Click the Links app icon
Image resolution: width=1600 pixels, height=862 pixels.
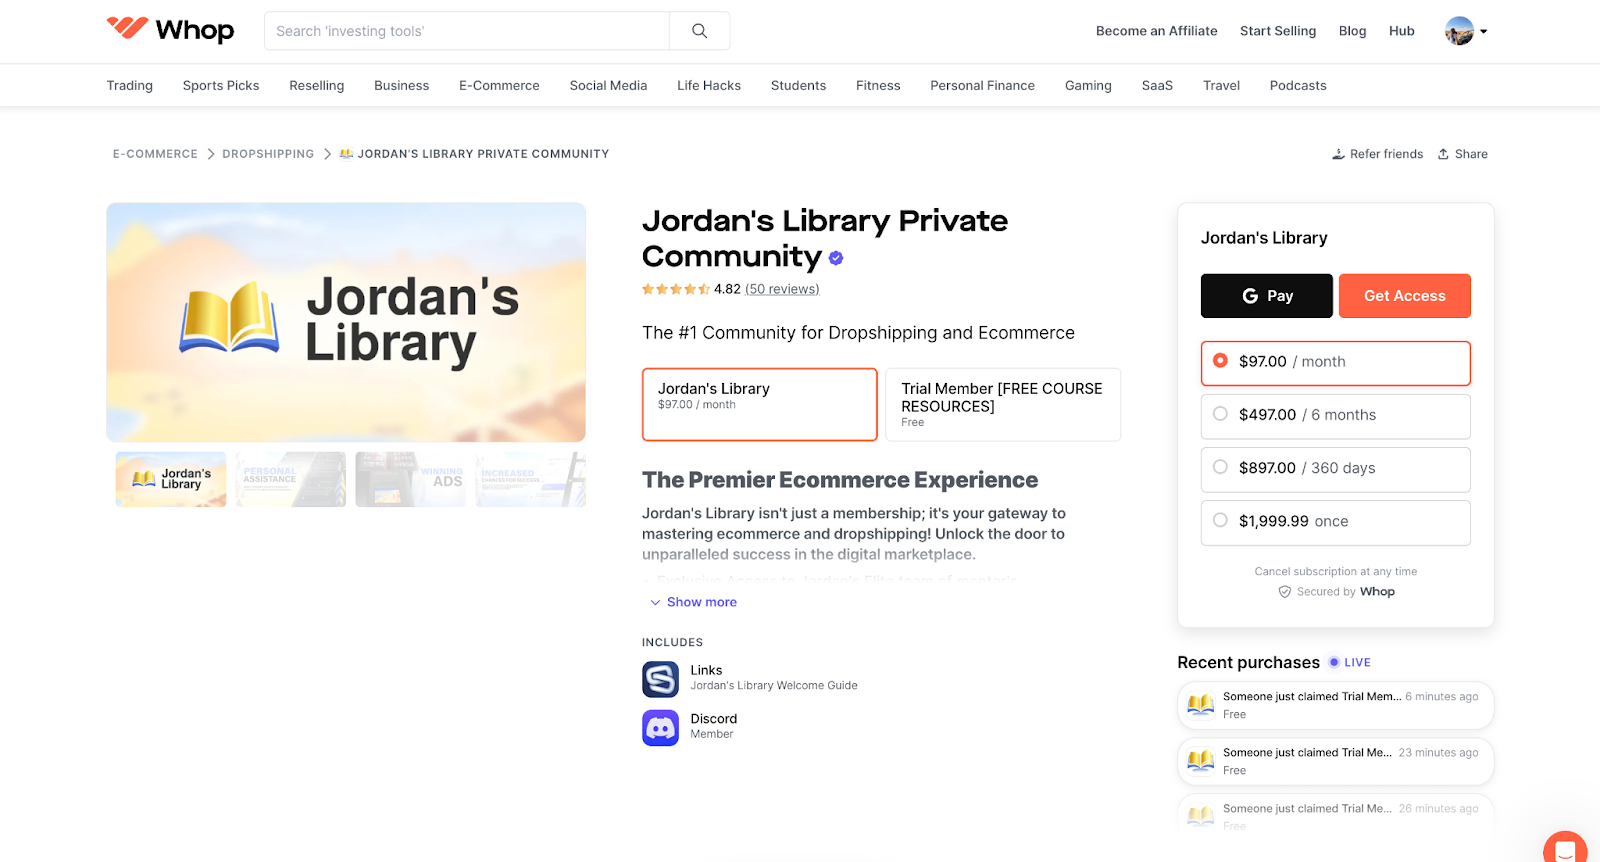click(x=660, y=679)
